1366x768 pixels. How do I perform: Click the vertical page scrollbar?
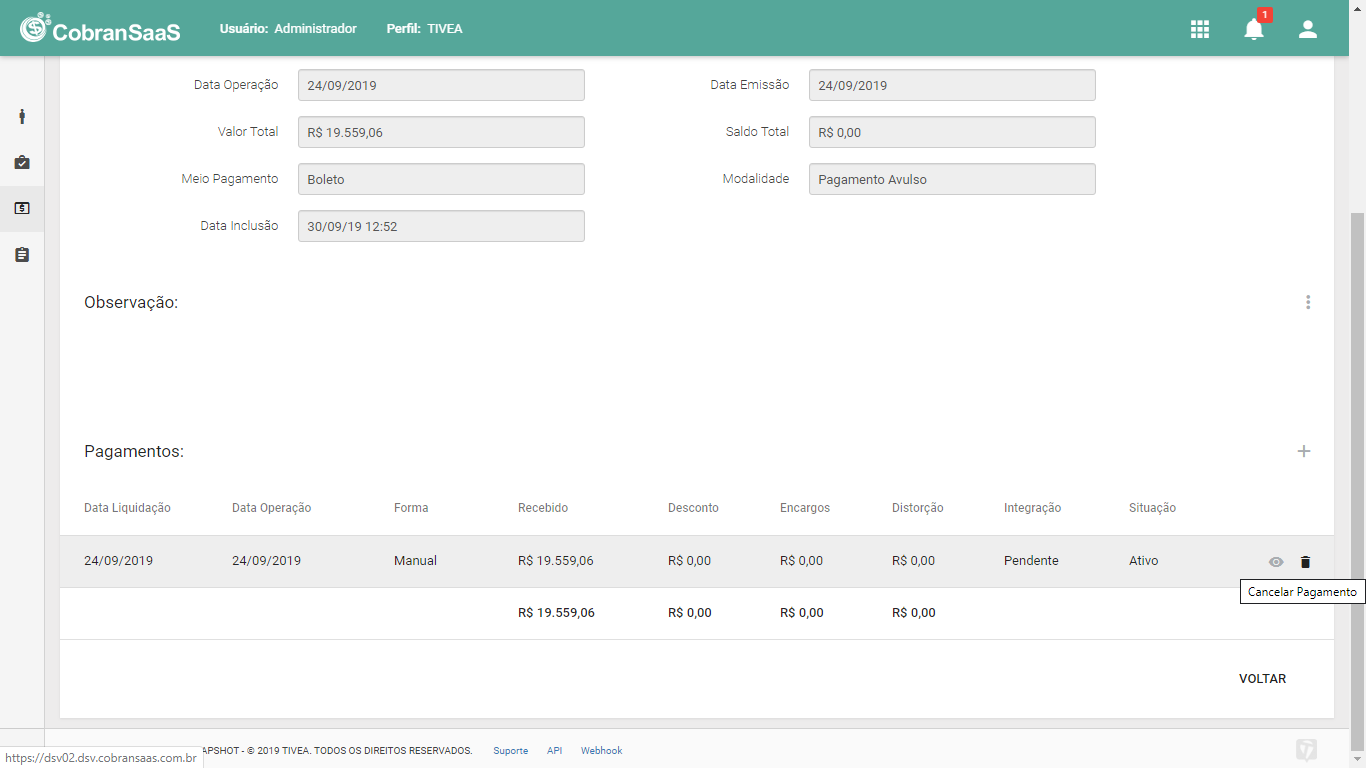click(x=1357, y=470)
